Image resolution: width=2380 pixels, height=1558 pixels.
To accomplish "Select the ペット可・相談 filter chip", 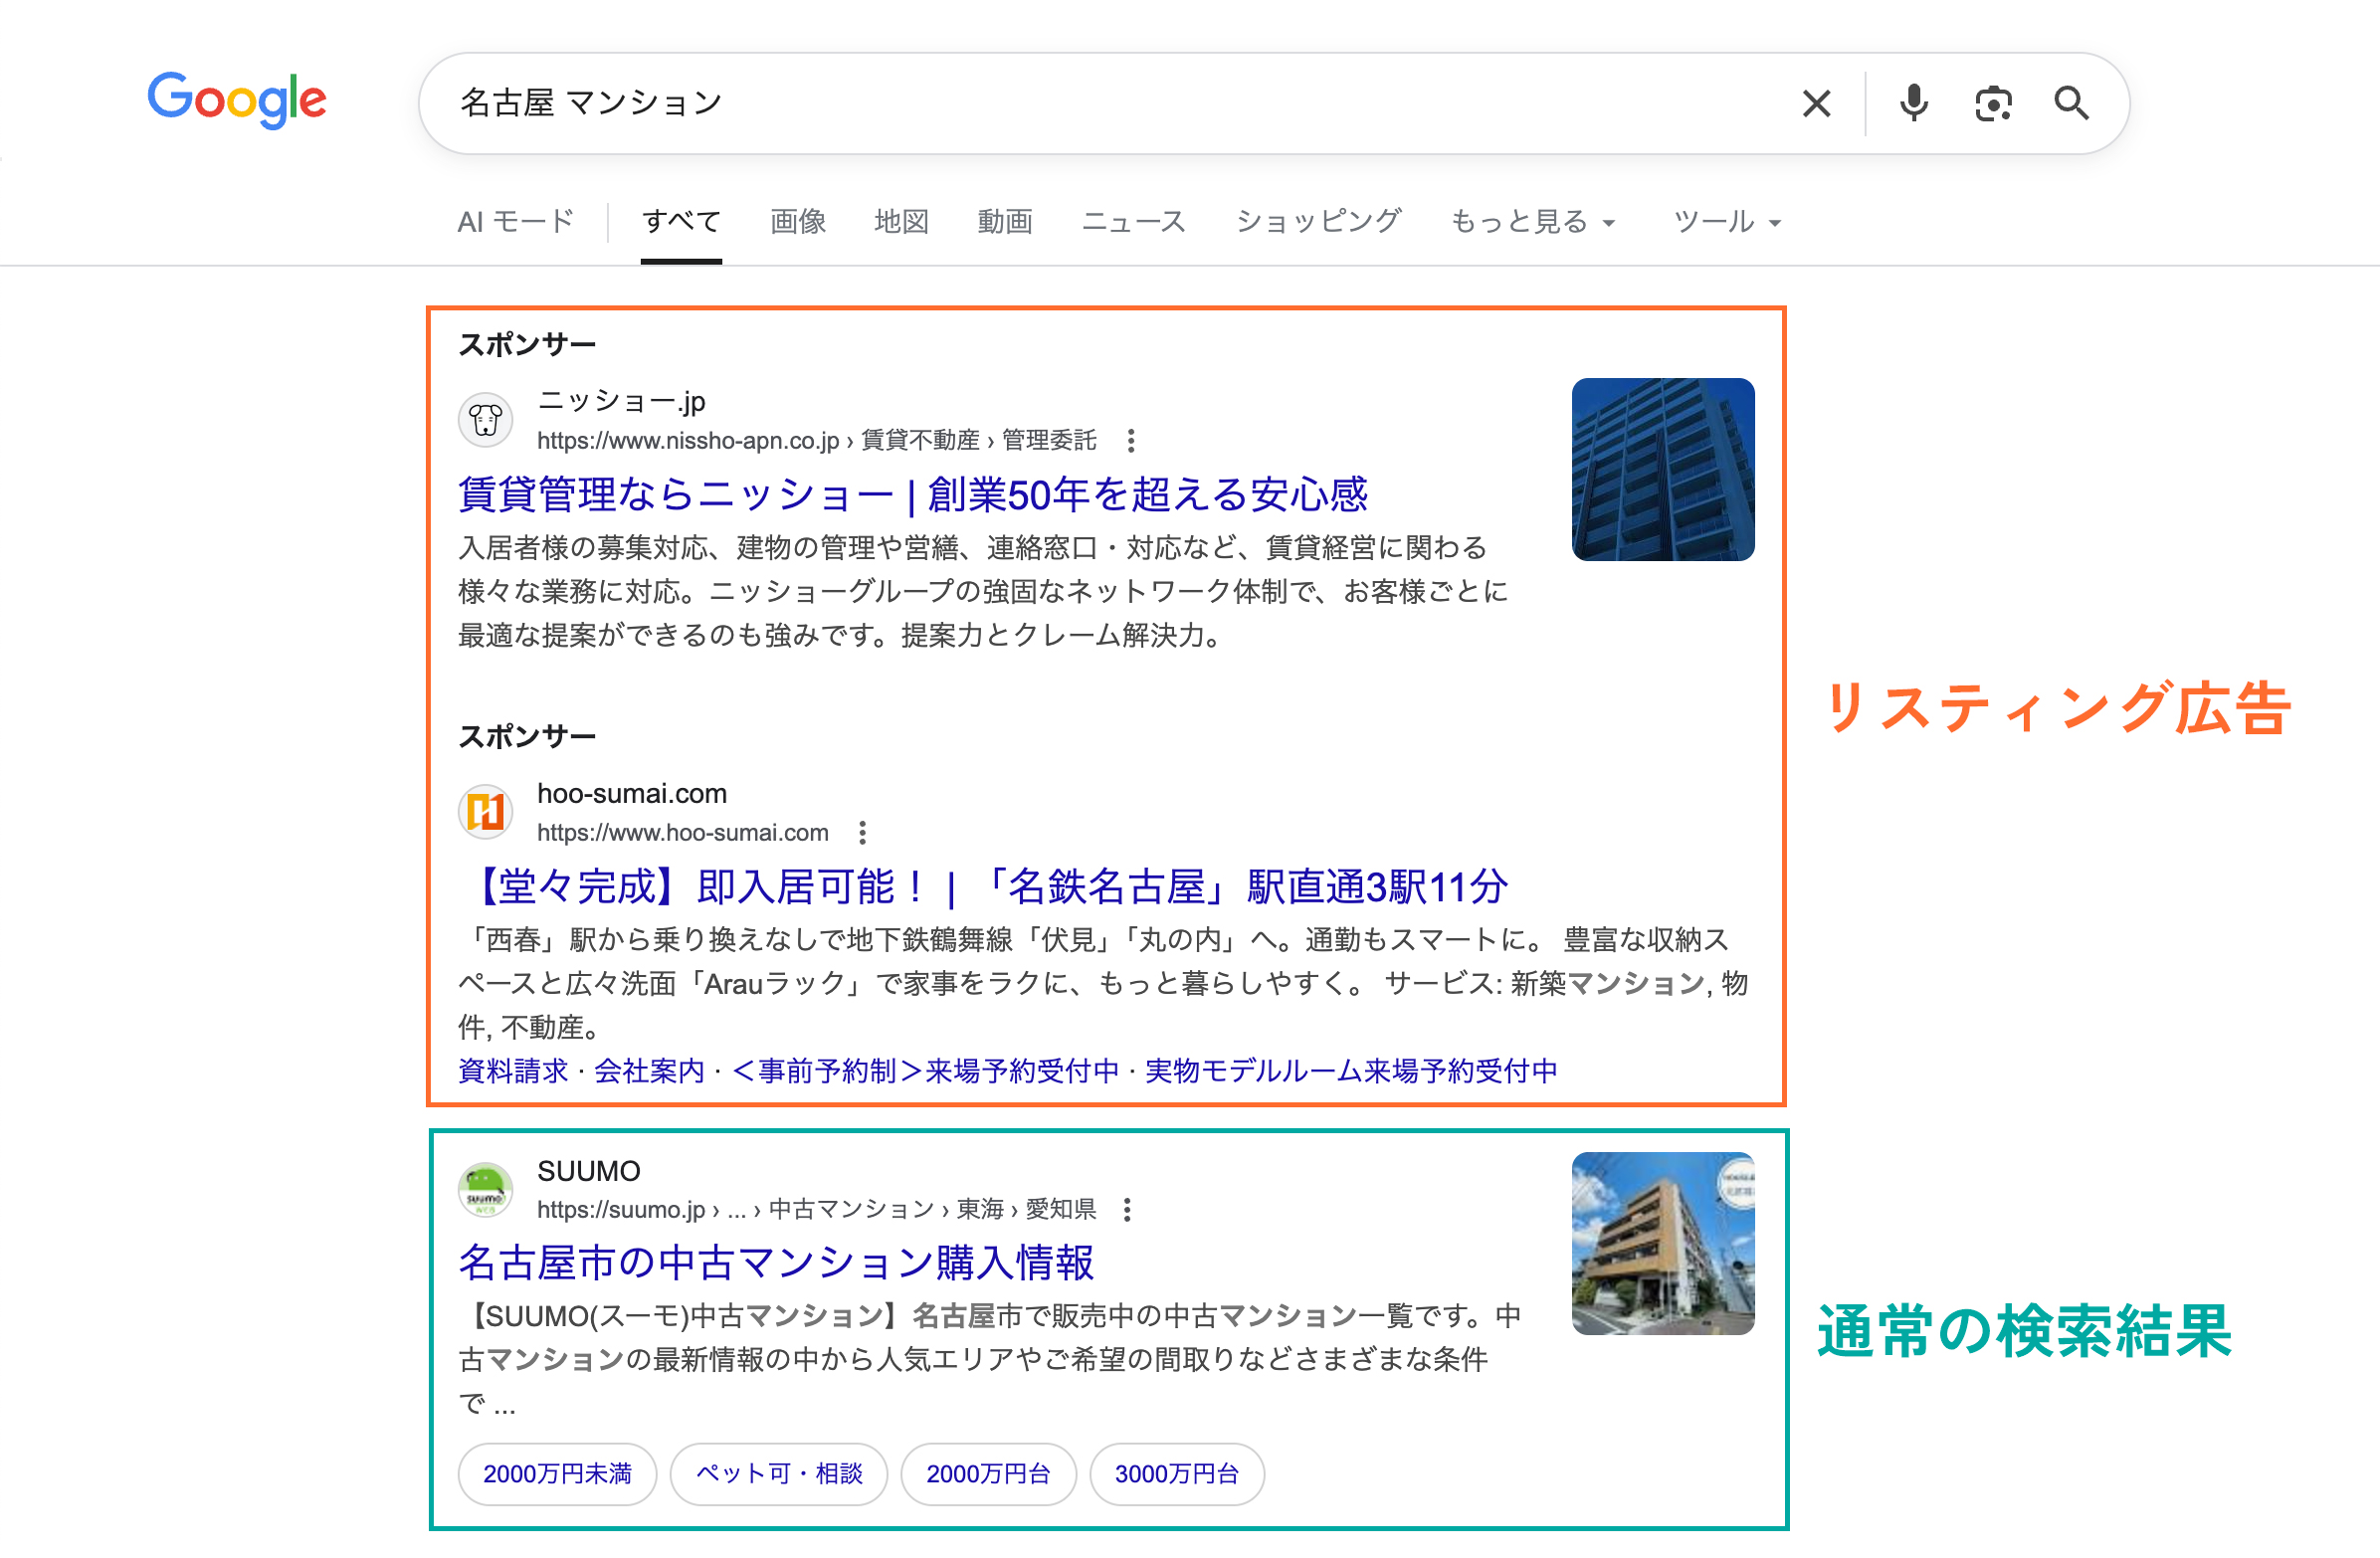I will tap(778, 1473).
